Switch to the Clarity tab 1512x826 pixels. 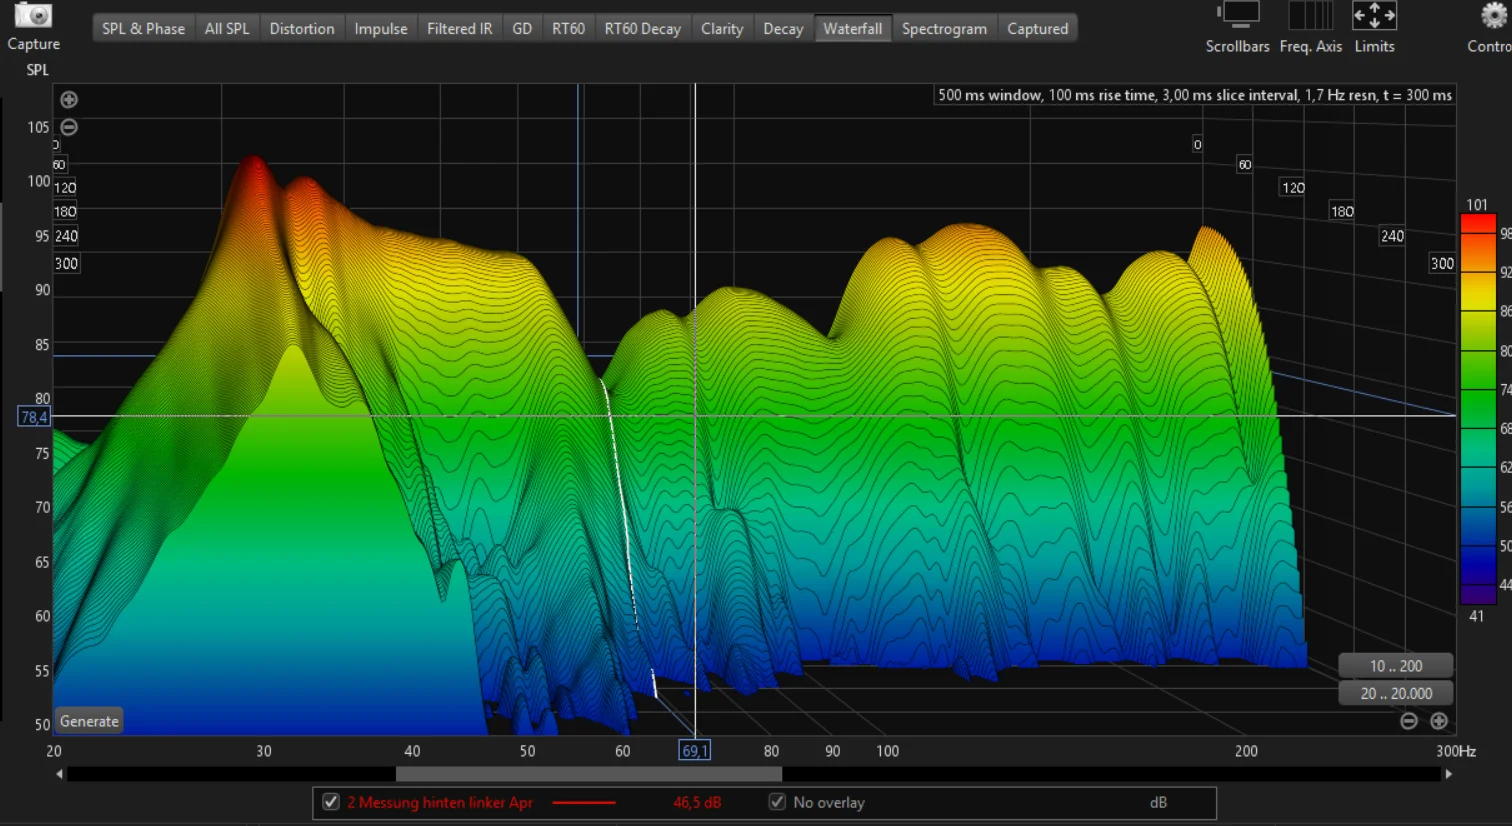coord(722,29)
